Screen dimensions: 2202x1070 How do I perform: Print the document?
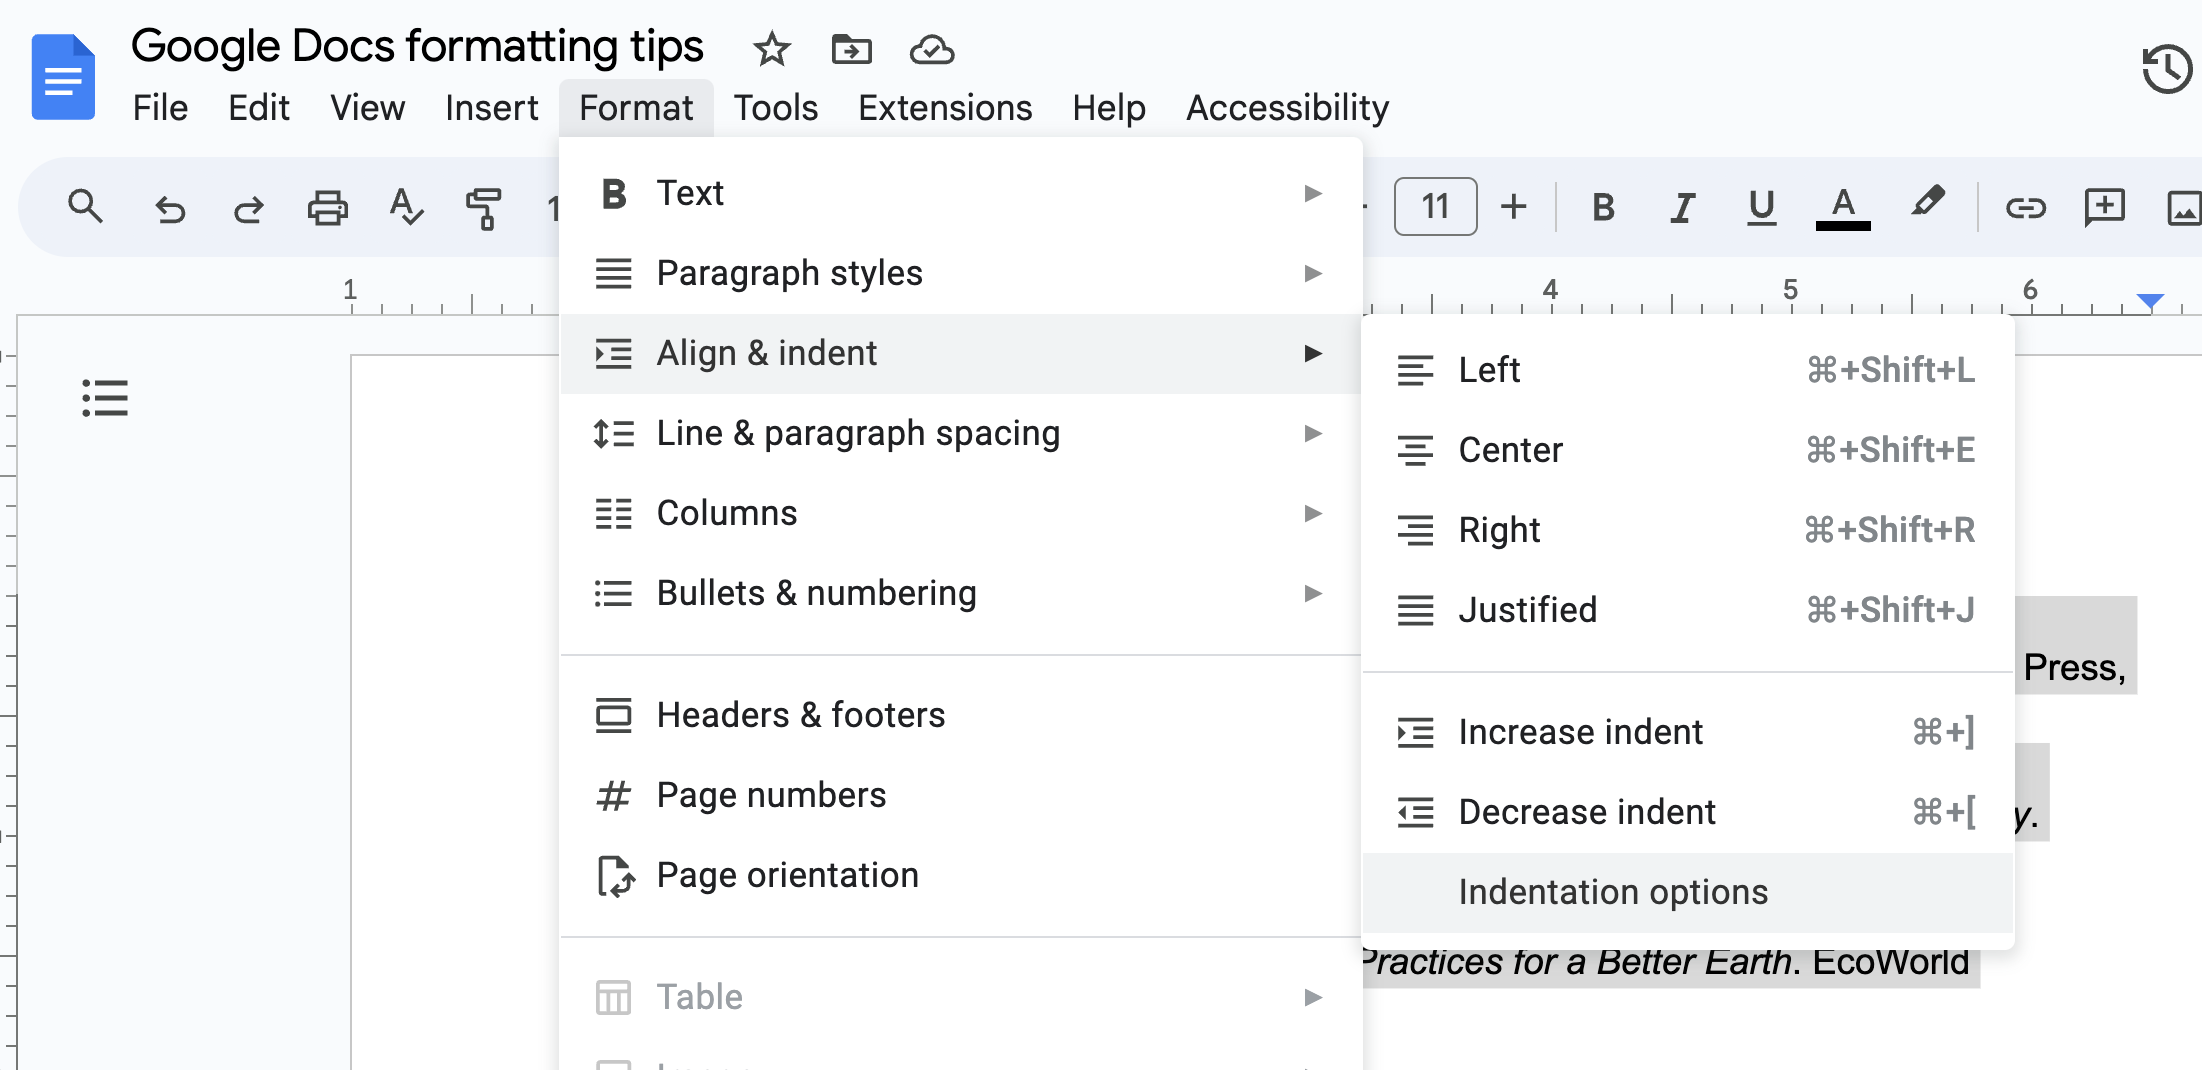[328, 207]
